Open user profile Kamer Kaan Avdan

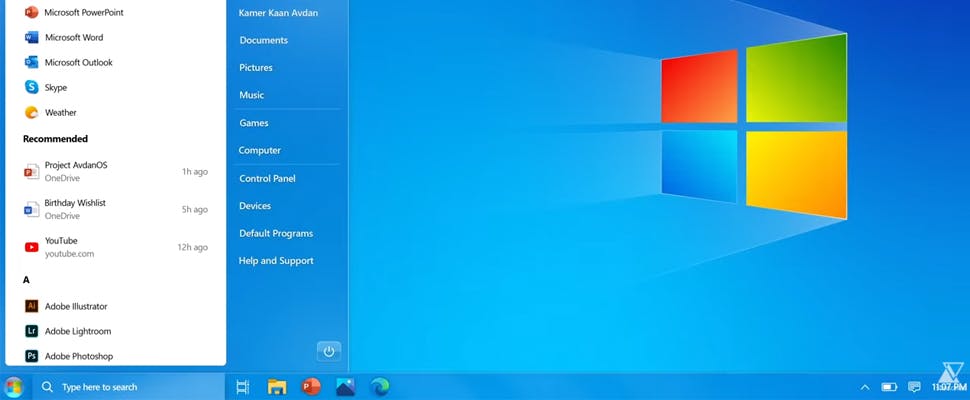point(278,12)
